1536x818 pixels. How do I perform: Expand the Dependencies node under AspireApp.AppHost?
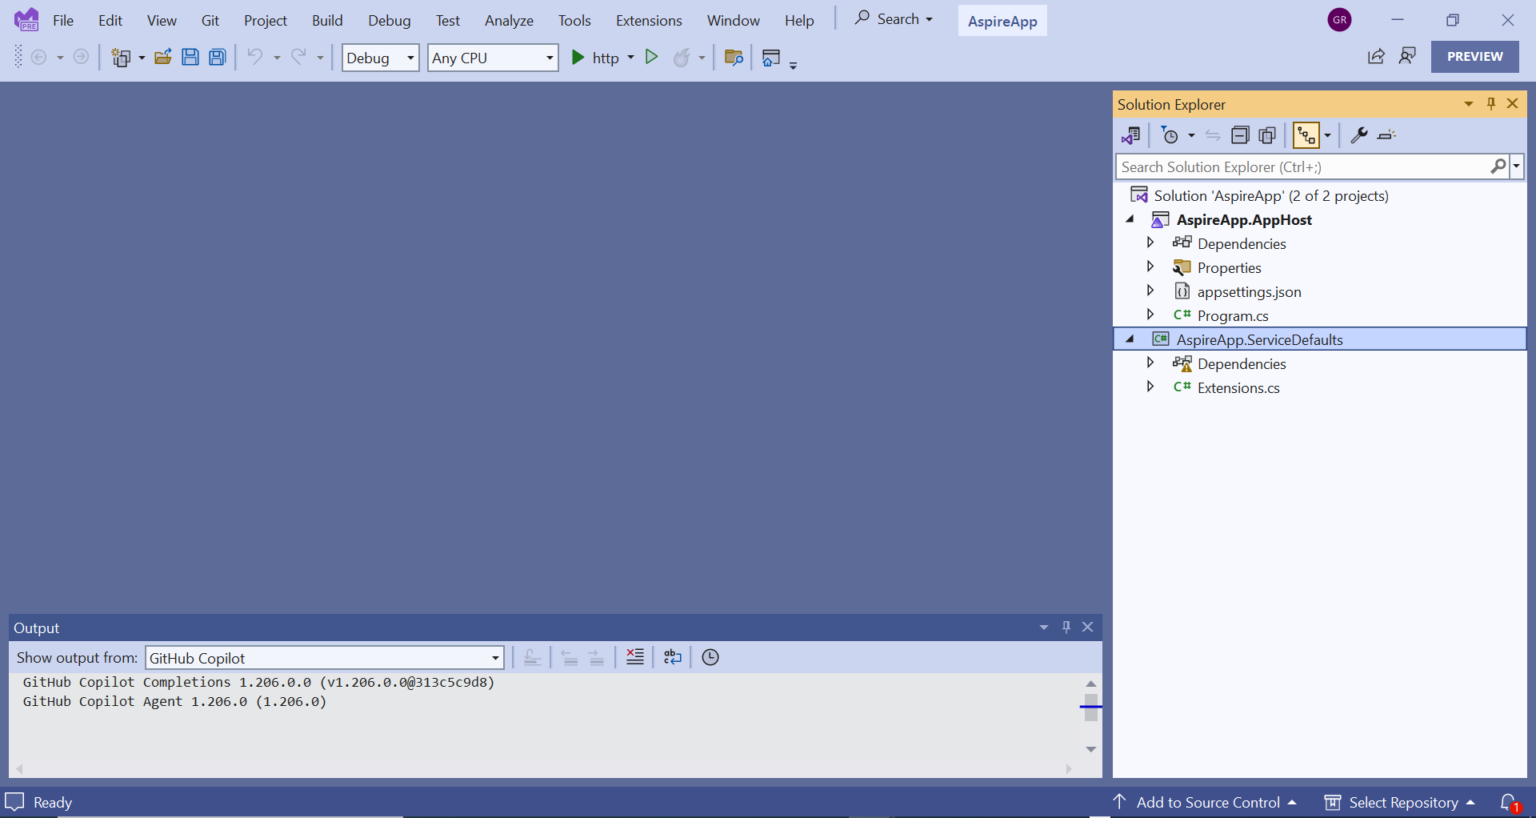click(1150, 242)
